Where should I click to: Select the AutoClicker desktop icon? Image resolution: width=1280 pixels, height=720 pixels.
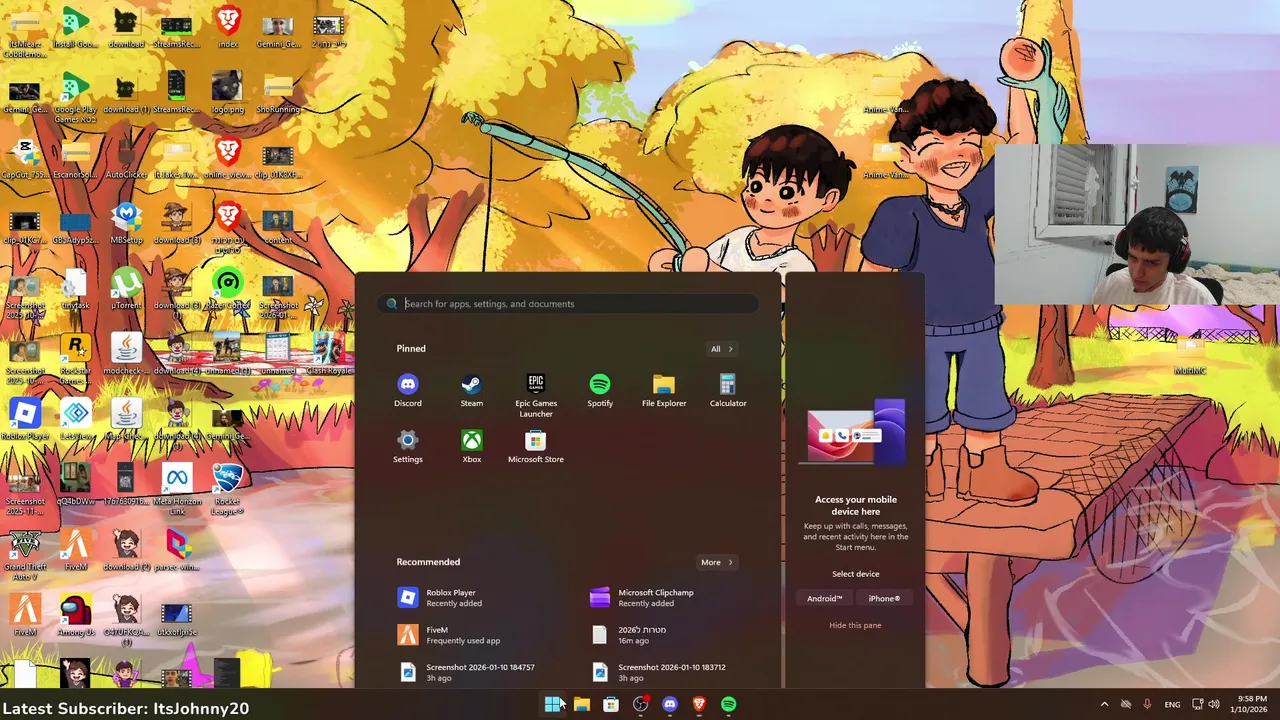[126, 158]
